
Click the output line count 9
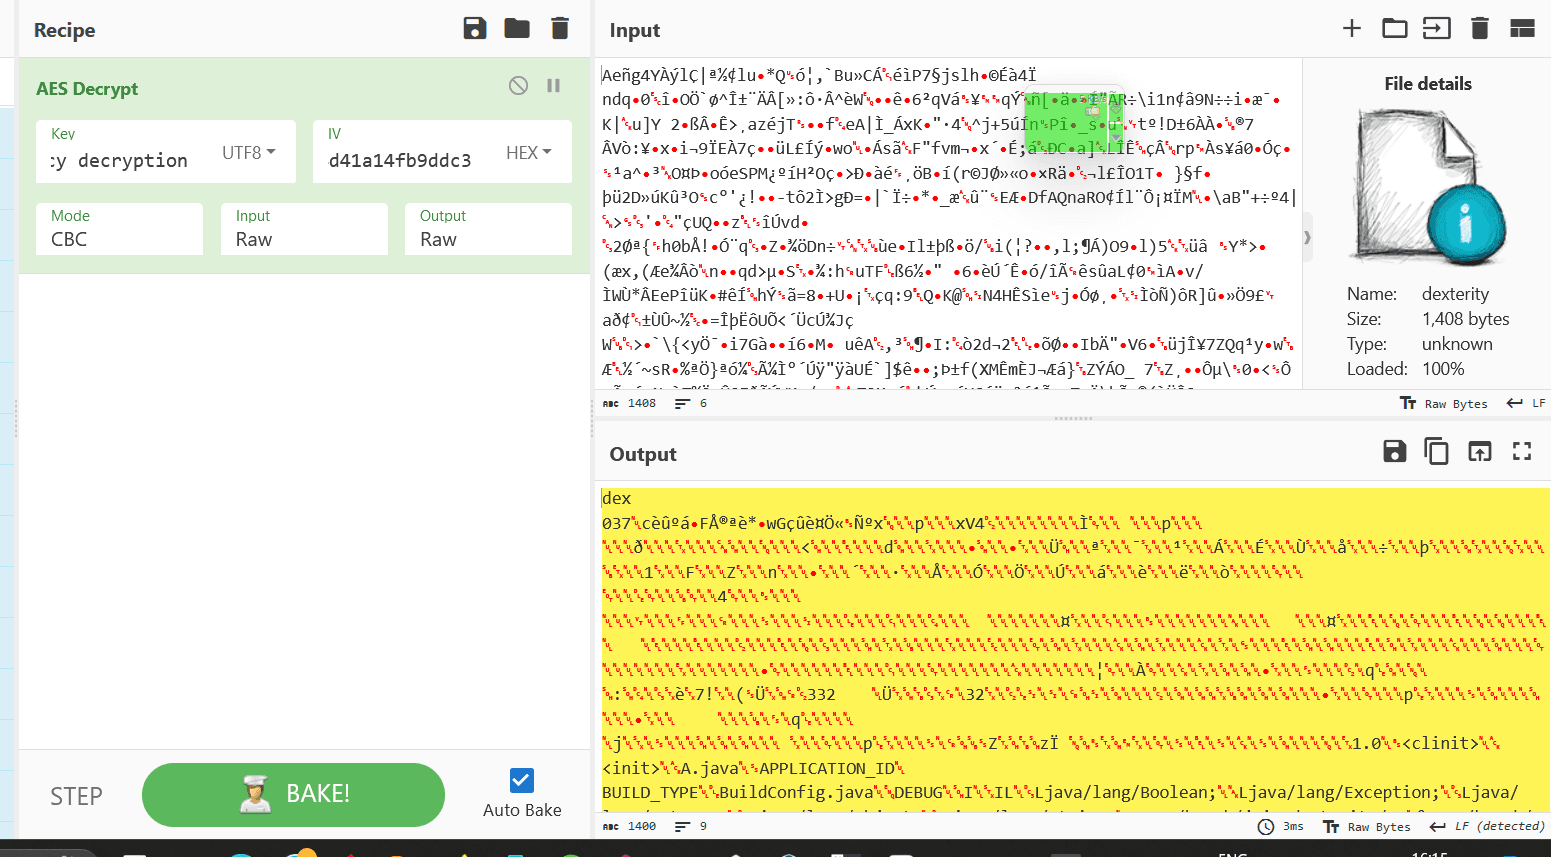(x=691, y=826)
